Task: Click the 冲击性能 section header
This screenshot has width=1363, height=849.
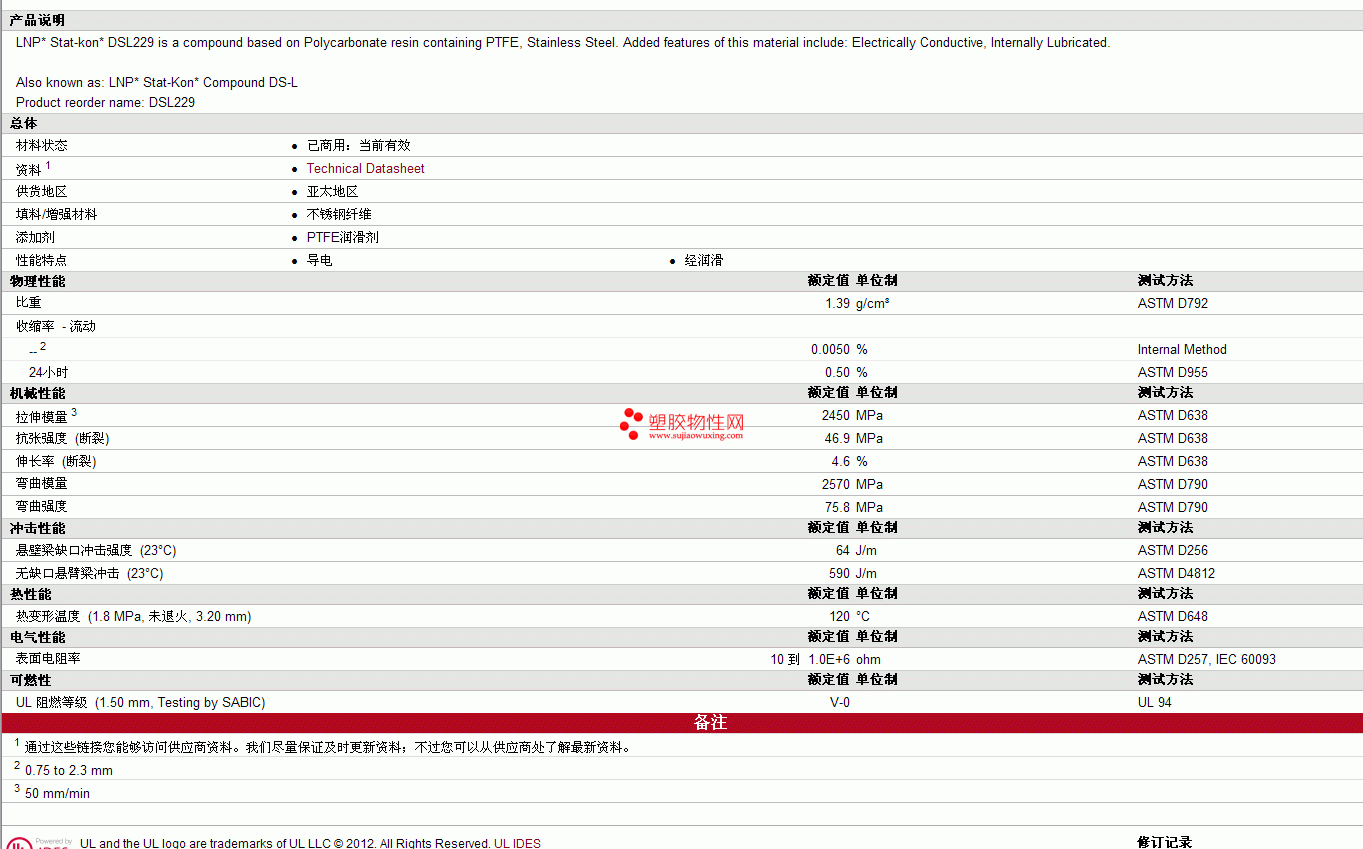Action: point(38,529)
